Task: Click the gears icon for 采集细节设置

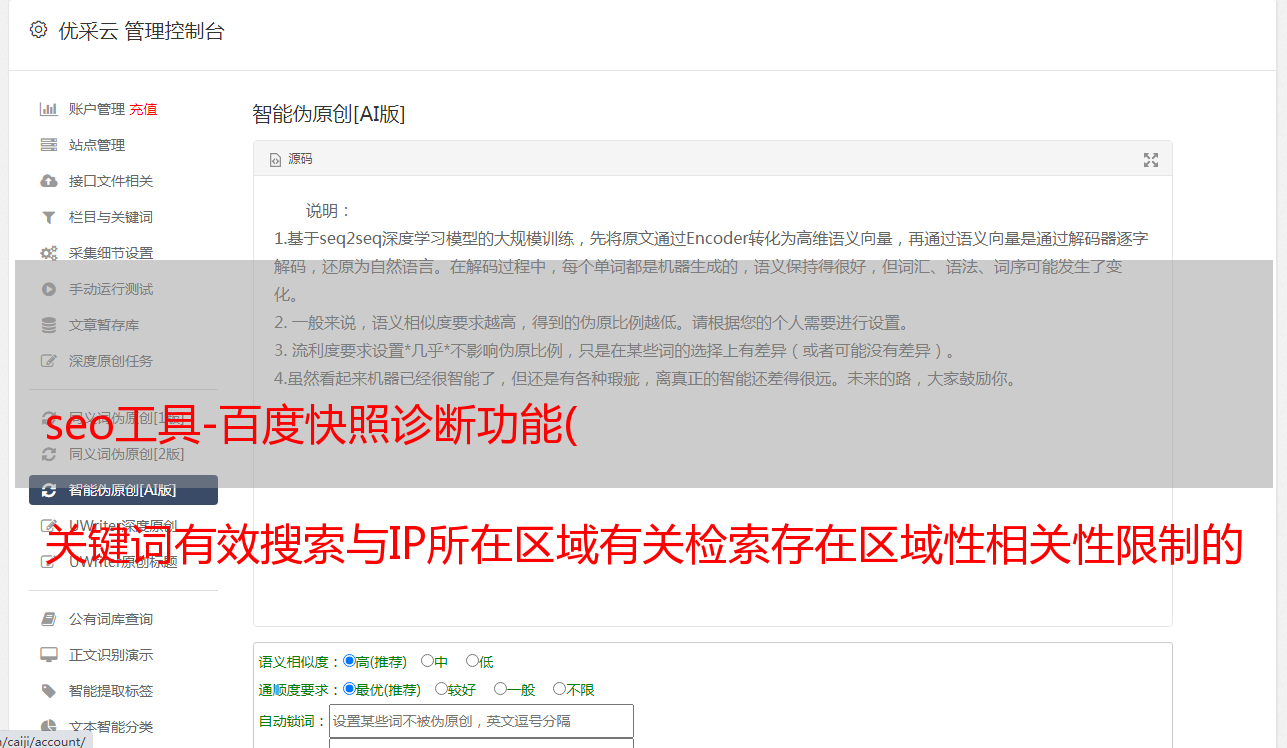Action: point(48,253)
